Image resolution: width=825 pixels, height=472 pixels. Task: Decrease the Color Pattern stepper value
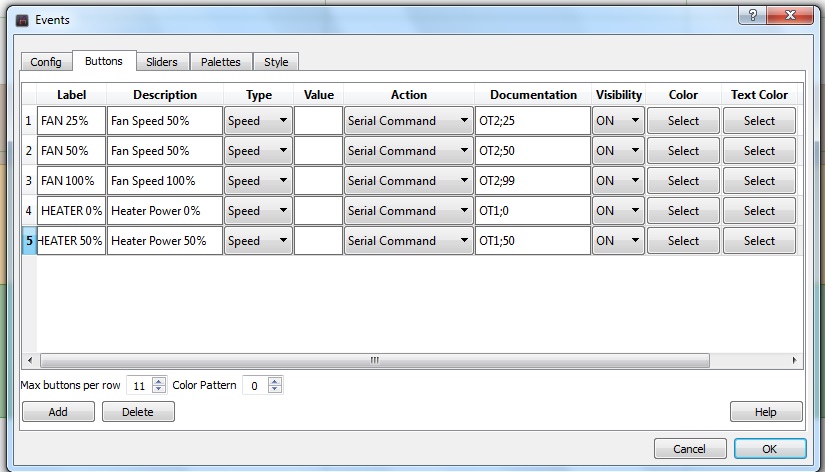pyautogui.click(x=275, y=389)
